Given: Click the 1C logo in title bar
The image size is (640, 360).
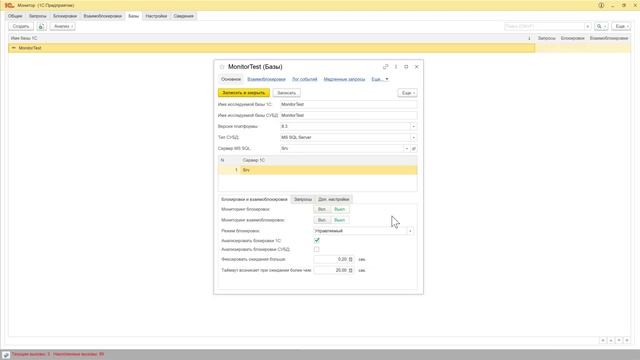Looking at the screenshot, I should point(9,5).
